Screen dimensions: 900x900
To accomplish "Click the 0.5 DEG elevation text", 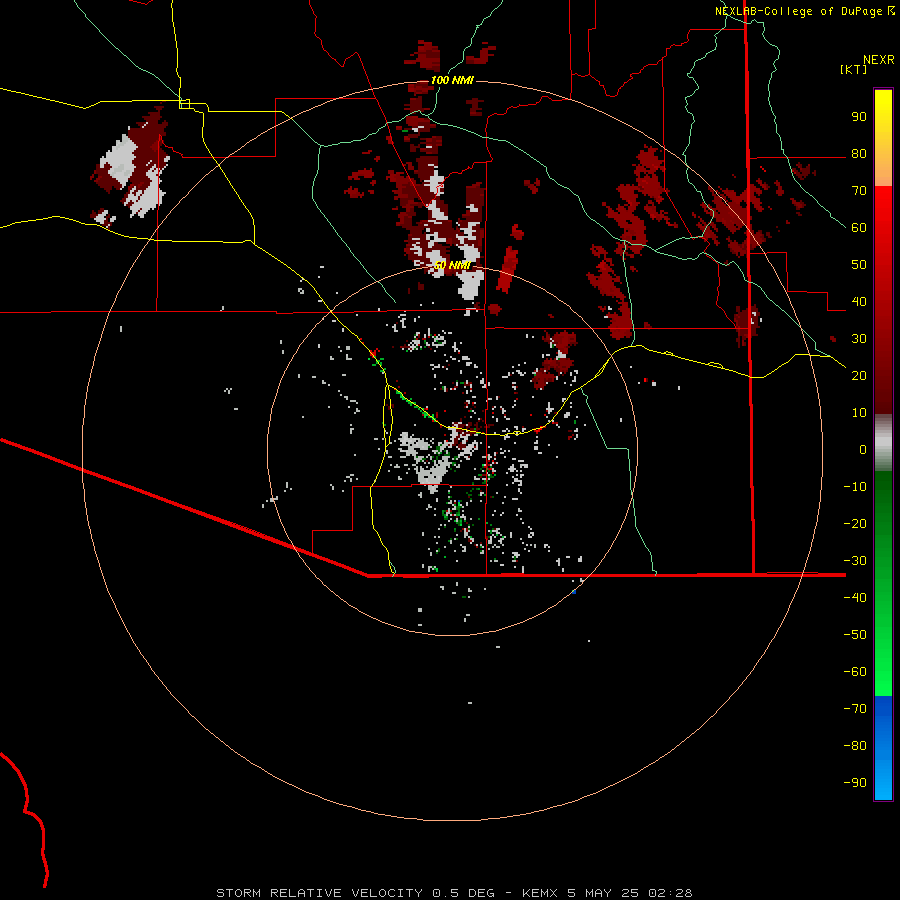I will coord(463,893).
